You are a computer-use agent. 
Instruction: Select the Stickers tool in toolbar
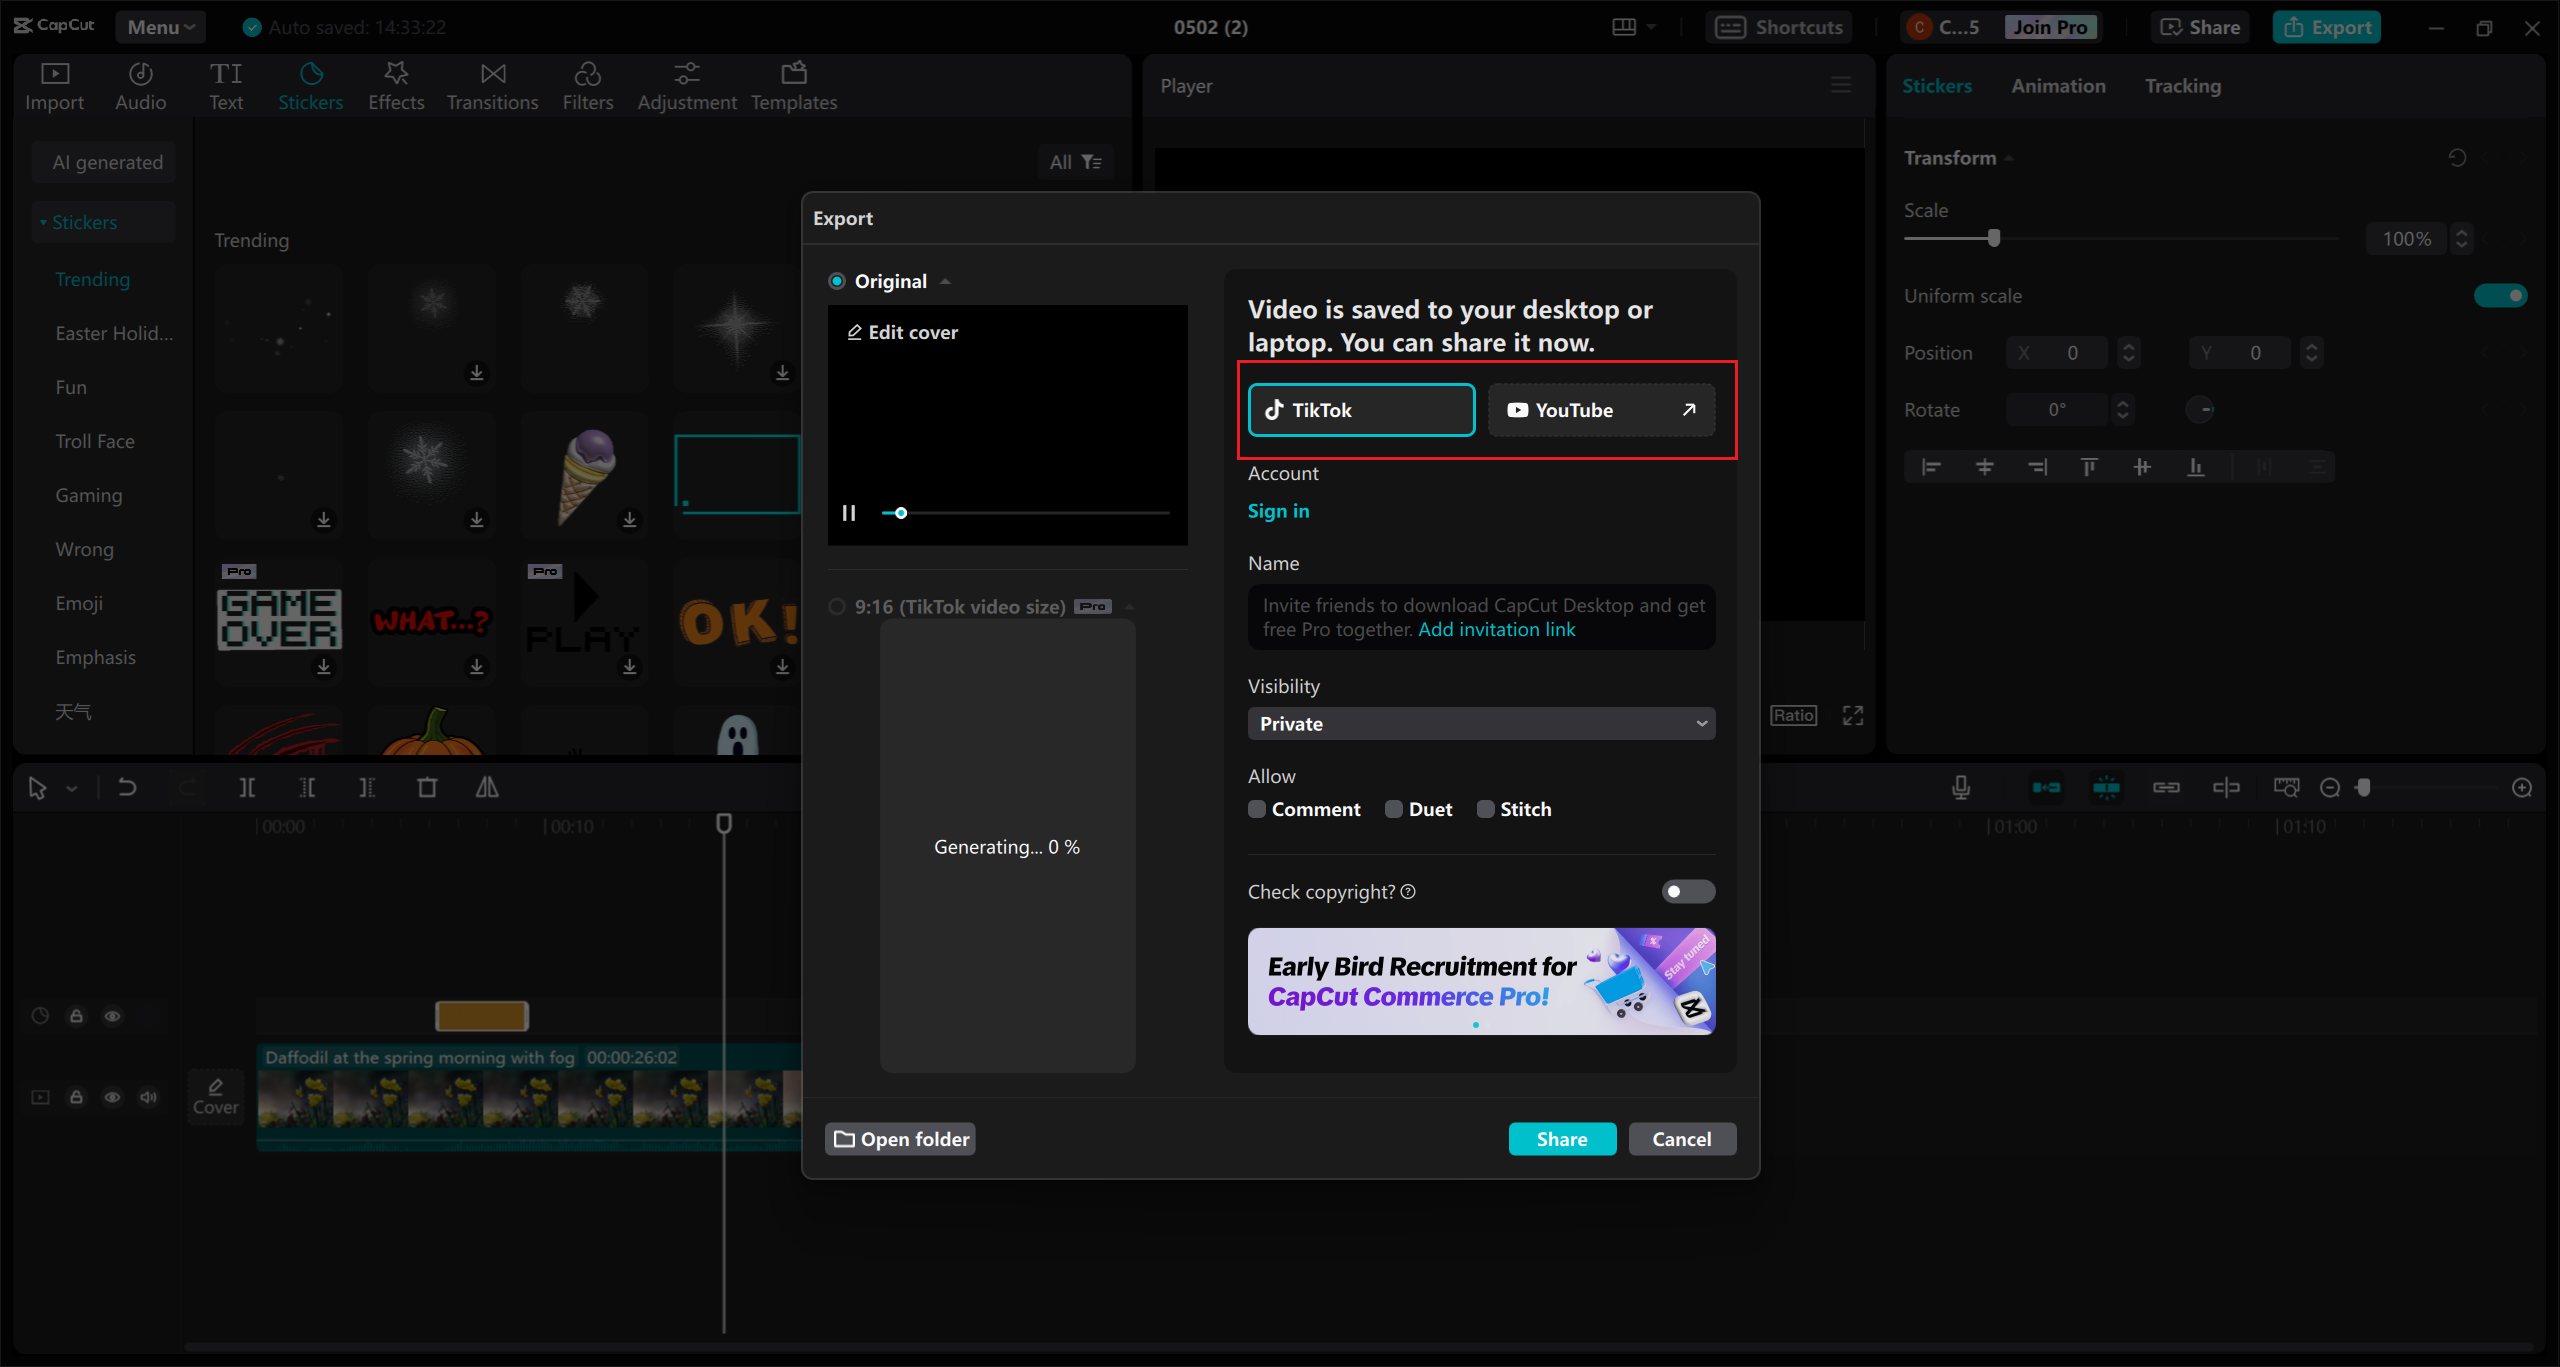310,85
